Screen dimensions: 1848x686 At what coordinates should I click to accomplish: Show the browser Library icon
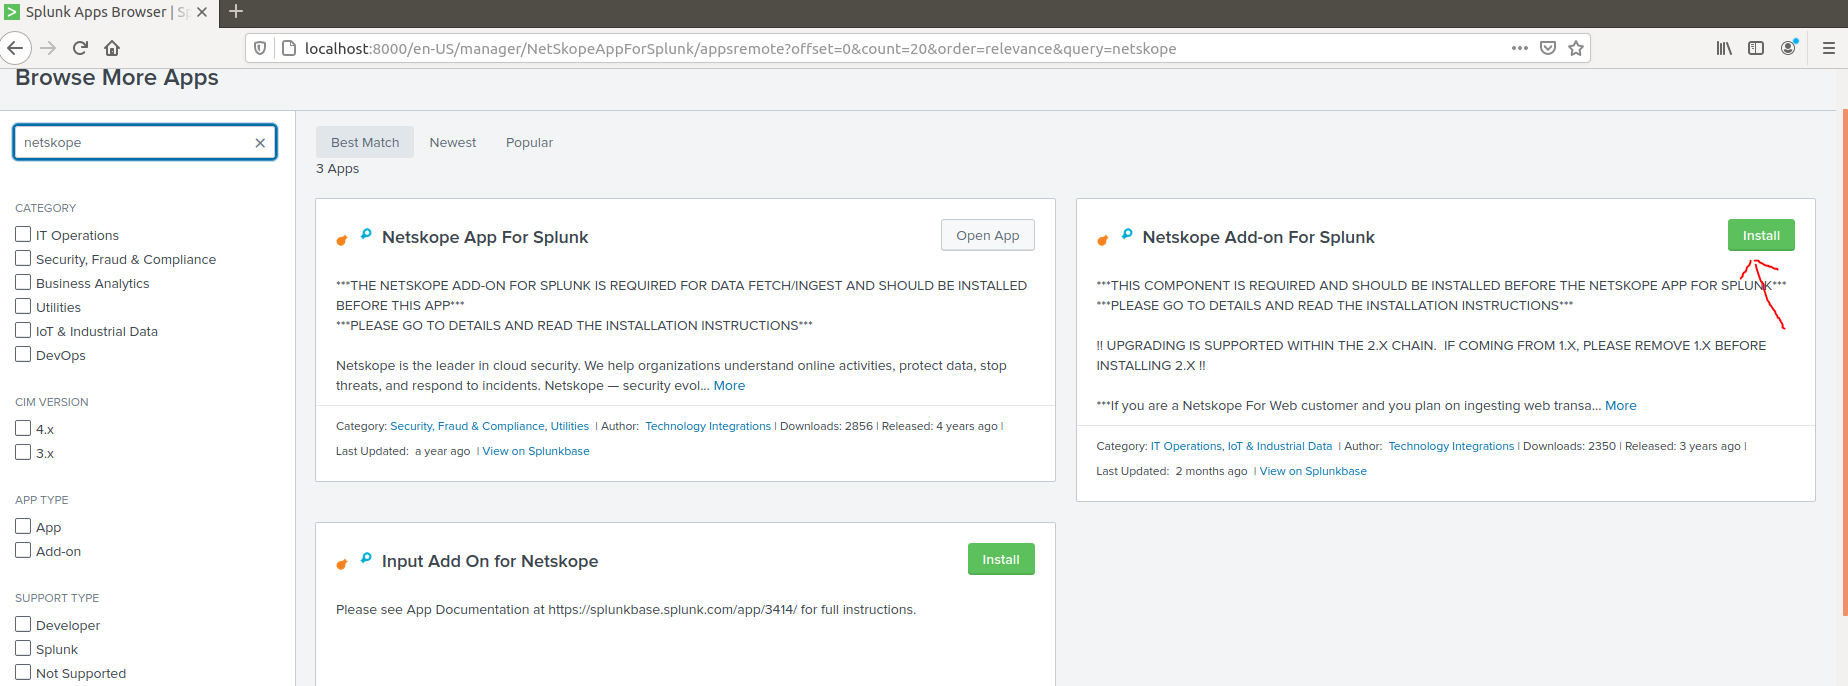(1724, 48)
